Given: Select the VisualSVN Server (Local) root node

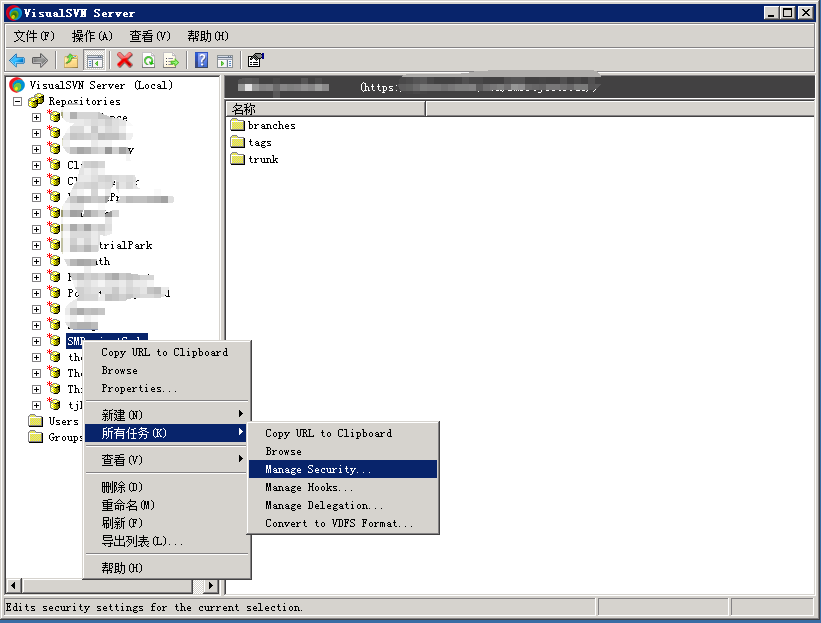Looking at the screenshot, I should (x=101, y=85).
